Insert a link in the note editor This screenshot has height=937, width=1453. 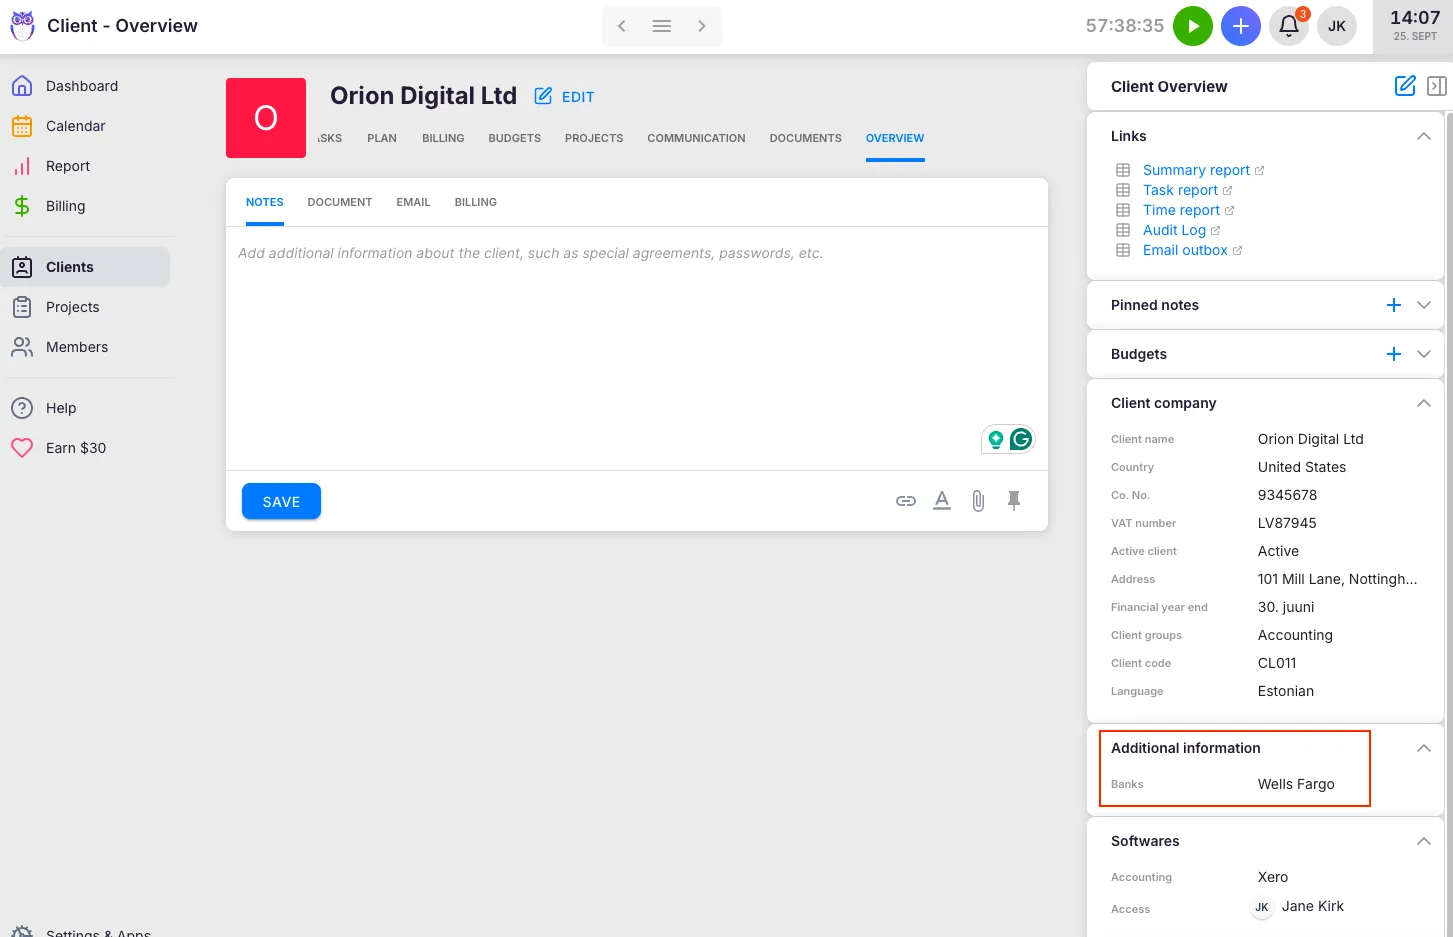tap(905, 500)
